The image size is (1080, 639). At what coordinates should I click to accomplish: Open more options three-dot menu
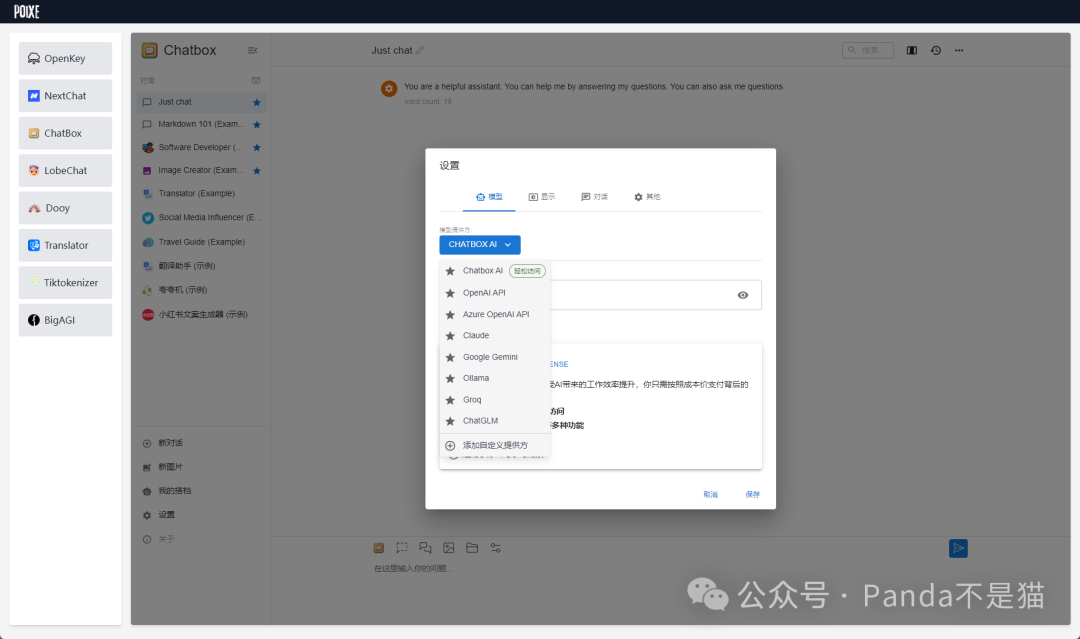click(x=959, y=50)
